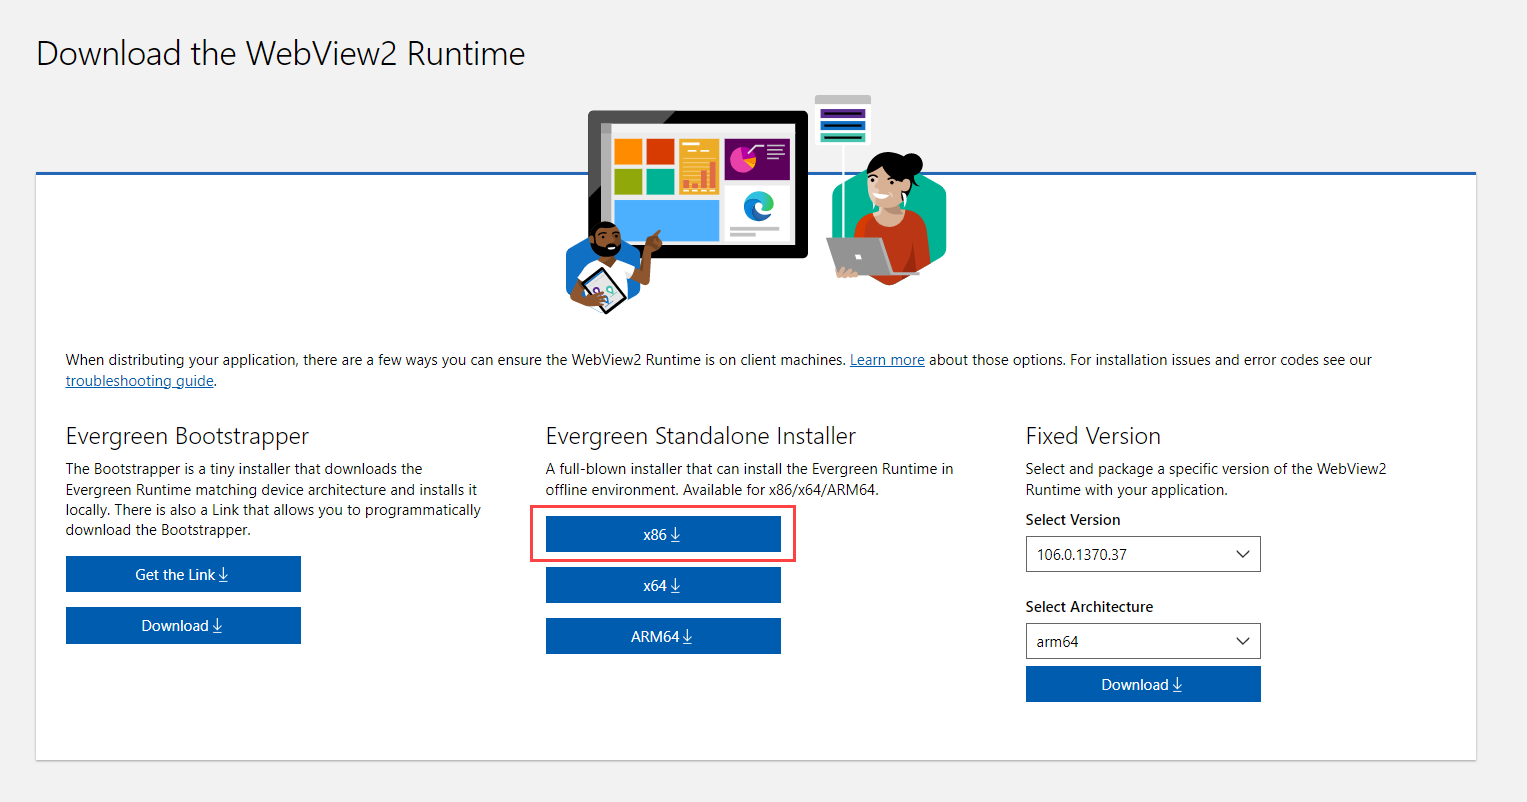
Task: Click the Download the WebView2 Runtime title
Action: [281, 53]
